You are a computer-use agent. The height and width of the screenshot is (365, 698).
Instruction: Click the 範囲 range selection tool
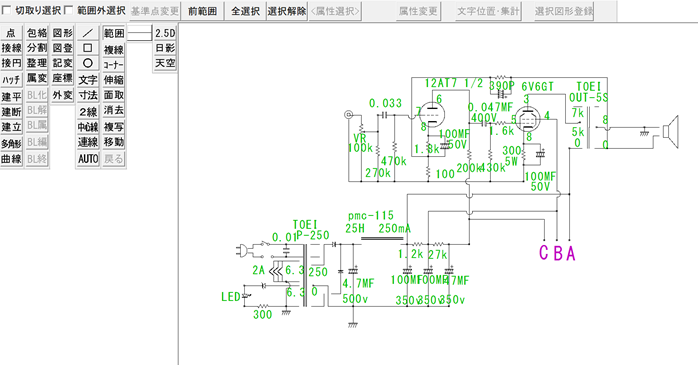click(114, 33)
